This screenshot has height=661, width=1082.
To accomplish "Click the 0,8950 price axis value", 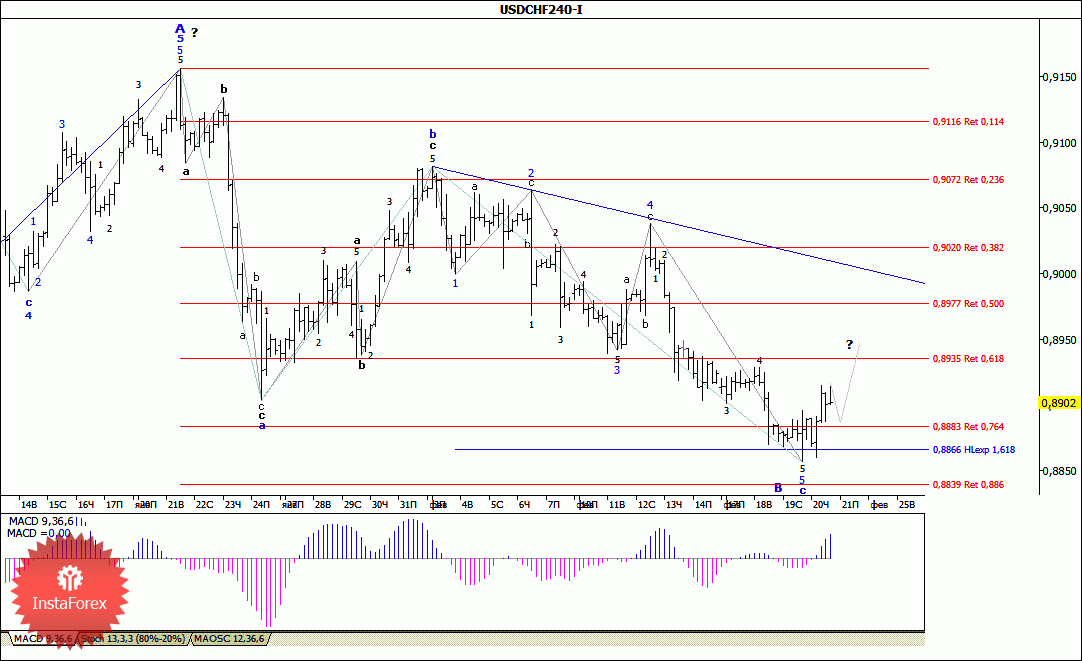I will click(x=1061, y=340).
